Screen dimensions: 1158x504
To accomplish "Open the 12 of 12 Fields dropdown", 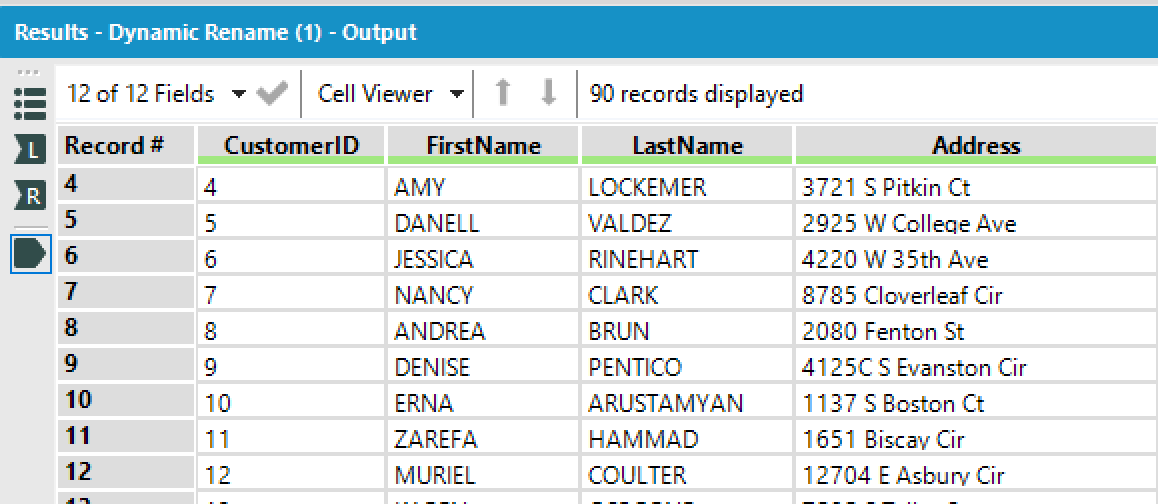I will tap(157, 94).
